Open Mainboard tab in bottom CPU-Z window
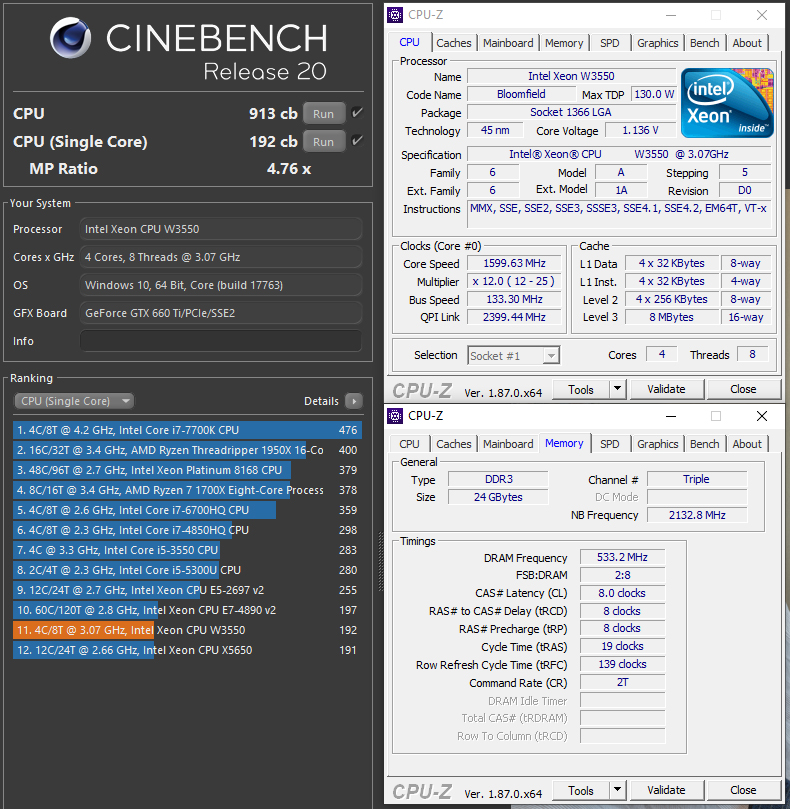 (508, 444)
